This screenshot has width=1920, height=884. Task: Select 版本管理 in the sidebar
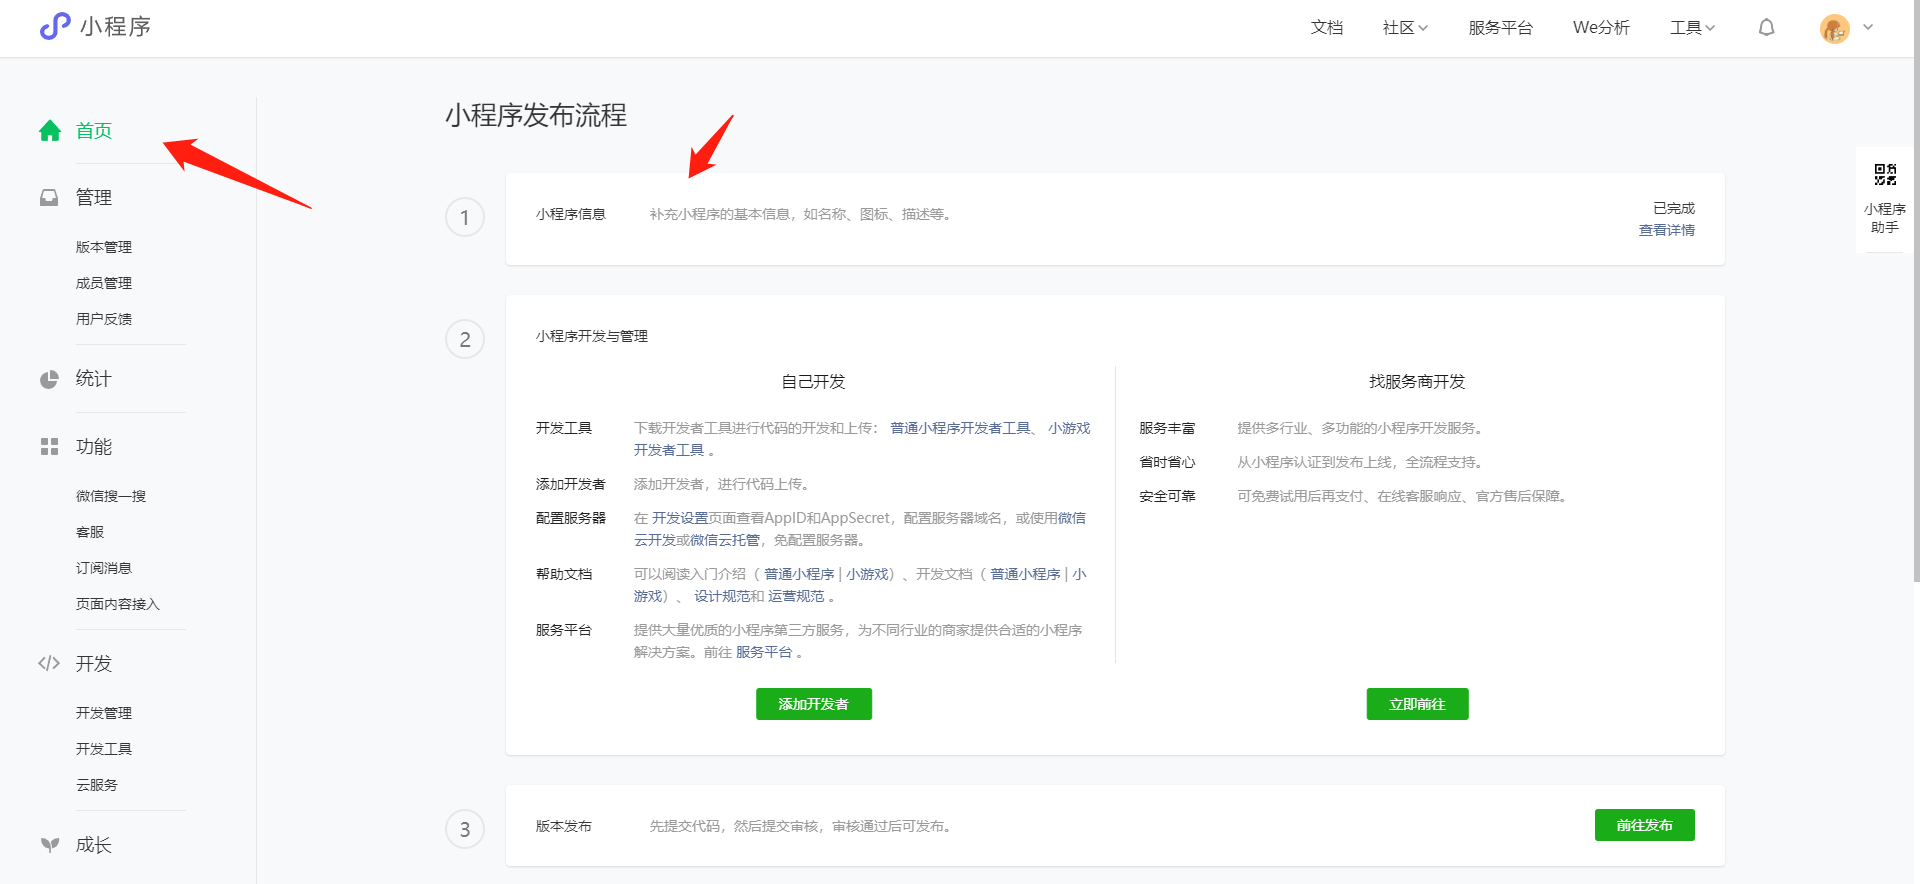(x=104, y=247)
